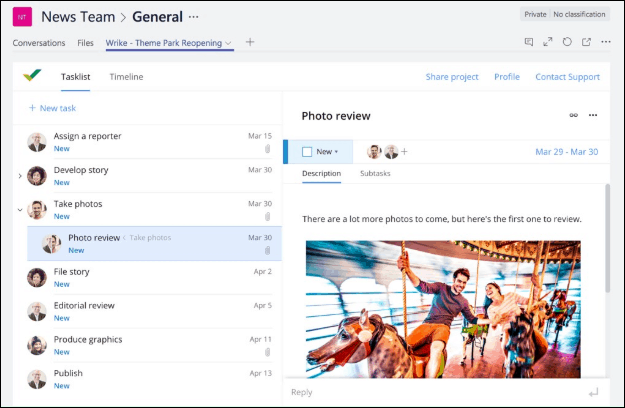Click the description panel vertical scrollbar

pos(607,238)
